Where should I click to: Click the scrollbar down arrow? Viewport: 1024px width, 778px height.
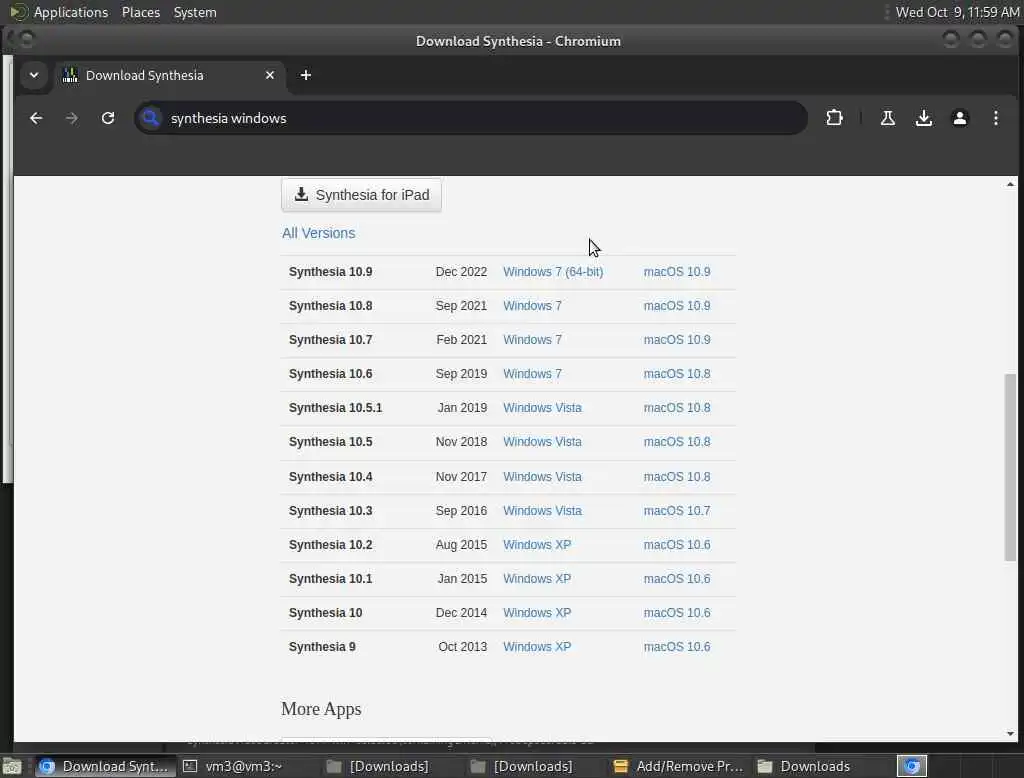(x=1010, y=734)
